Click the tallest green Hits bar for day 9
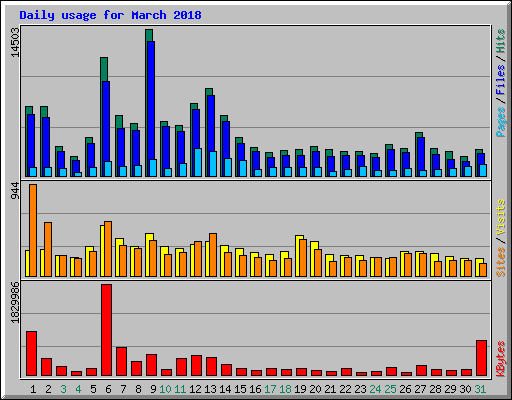512x400 pixels. [149, 35]
